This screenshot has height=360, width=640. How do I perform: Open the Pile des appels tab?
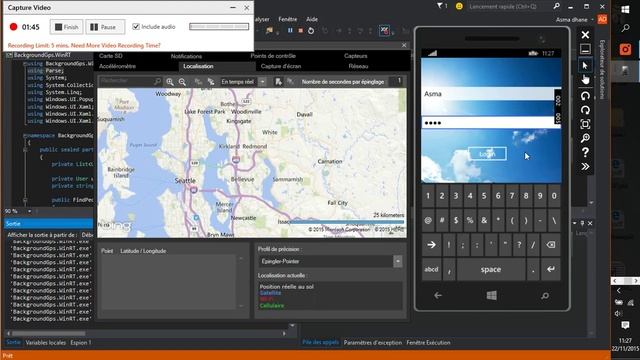[320, 342]
